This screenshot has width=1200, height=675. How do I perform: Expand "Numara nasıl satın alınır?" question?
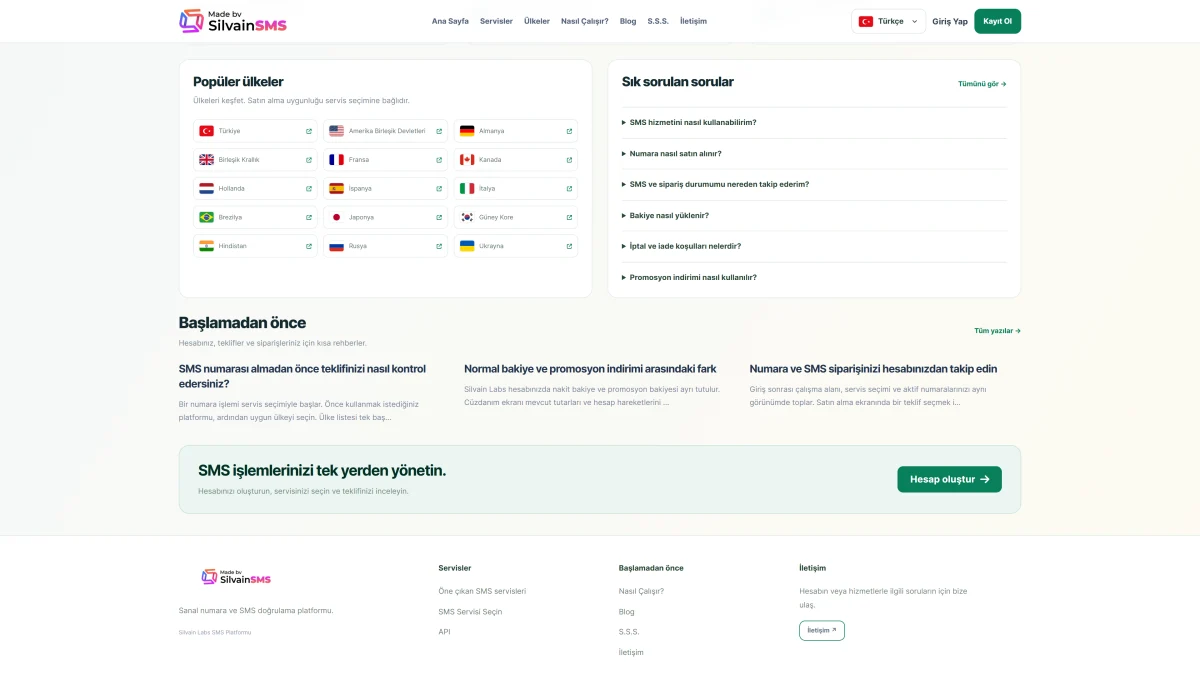[x=814, y=154]
